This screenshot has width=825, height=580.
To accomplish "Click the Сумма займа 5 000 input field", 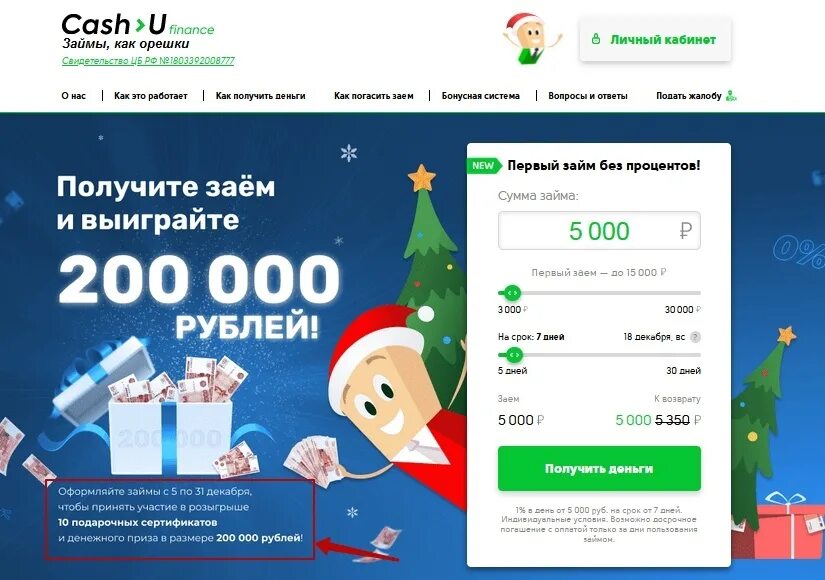I will (x=599, y=231).
